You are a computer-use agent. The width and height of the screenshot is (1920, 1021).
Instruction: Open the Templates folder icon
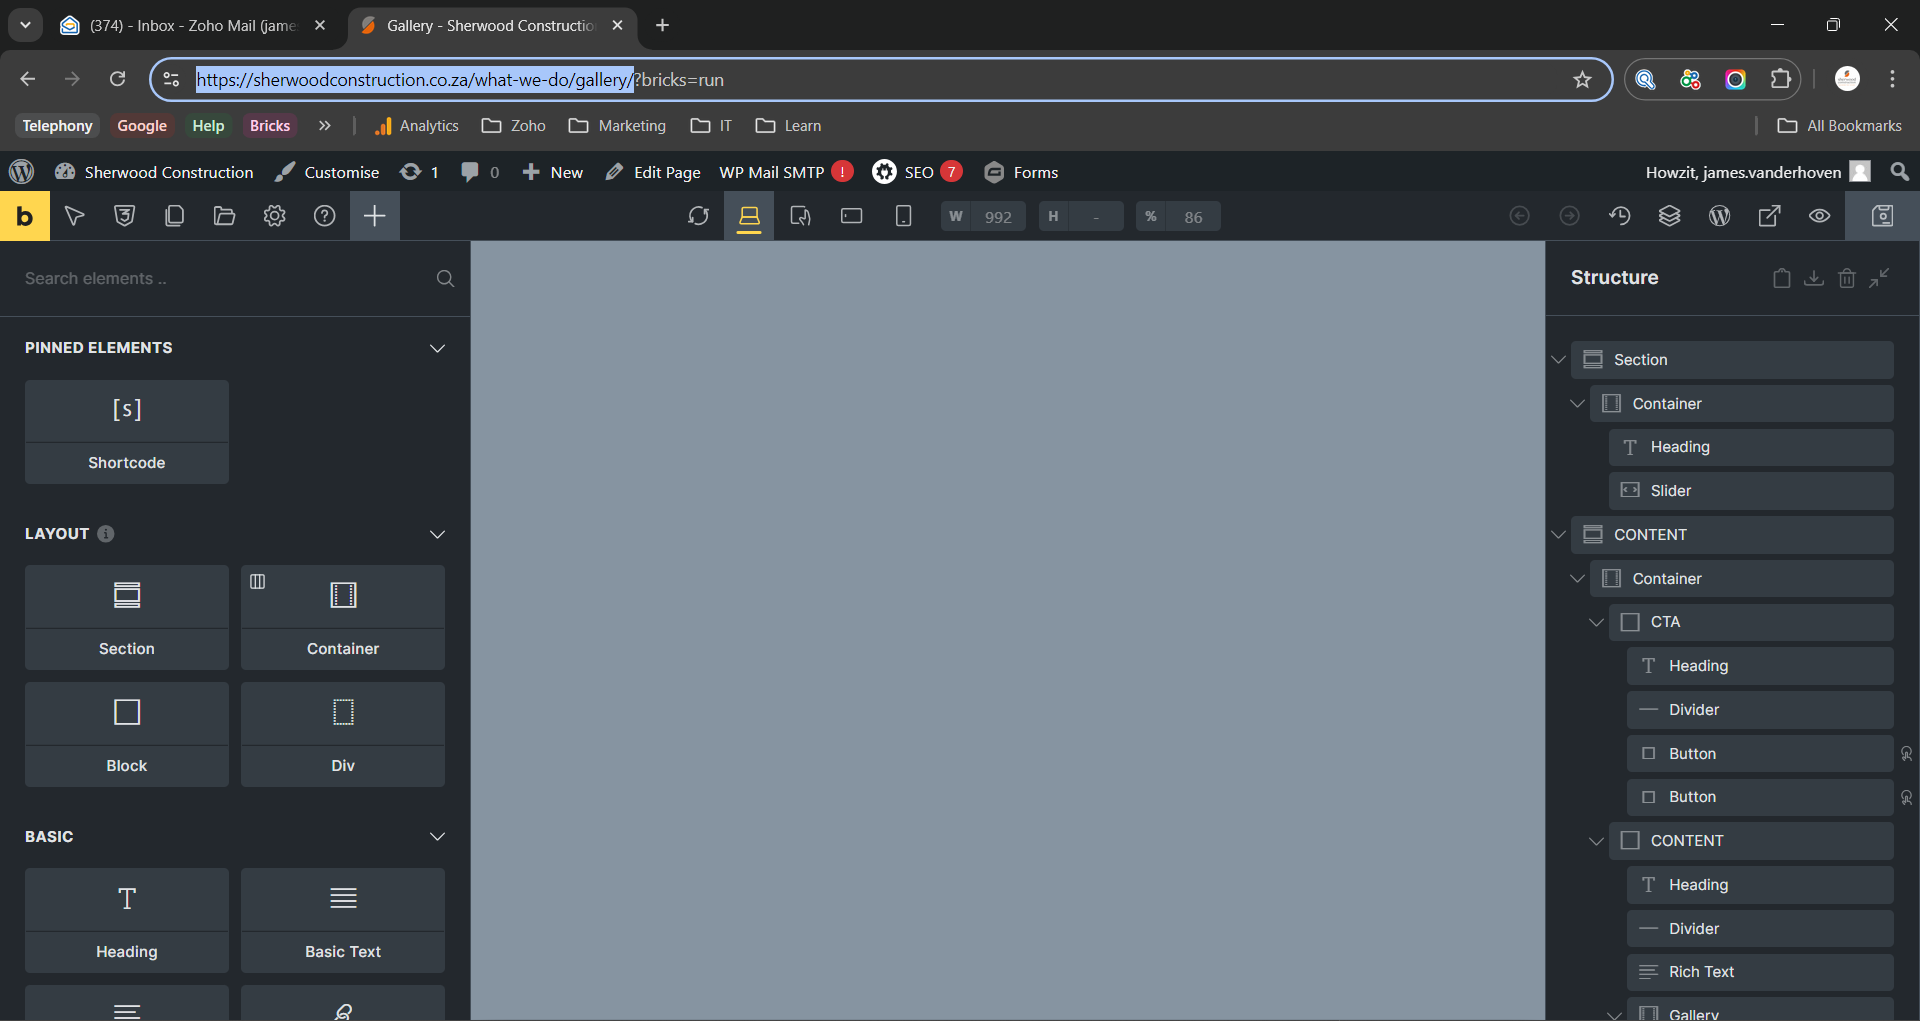coord(224,216)
